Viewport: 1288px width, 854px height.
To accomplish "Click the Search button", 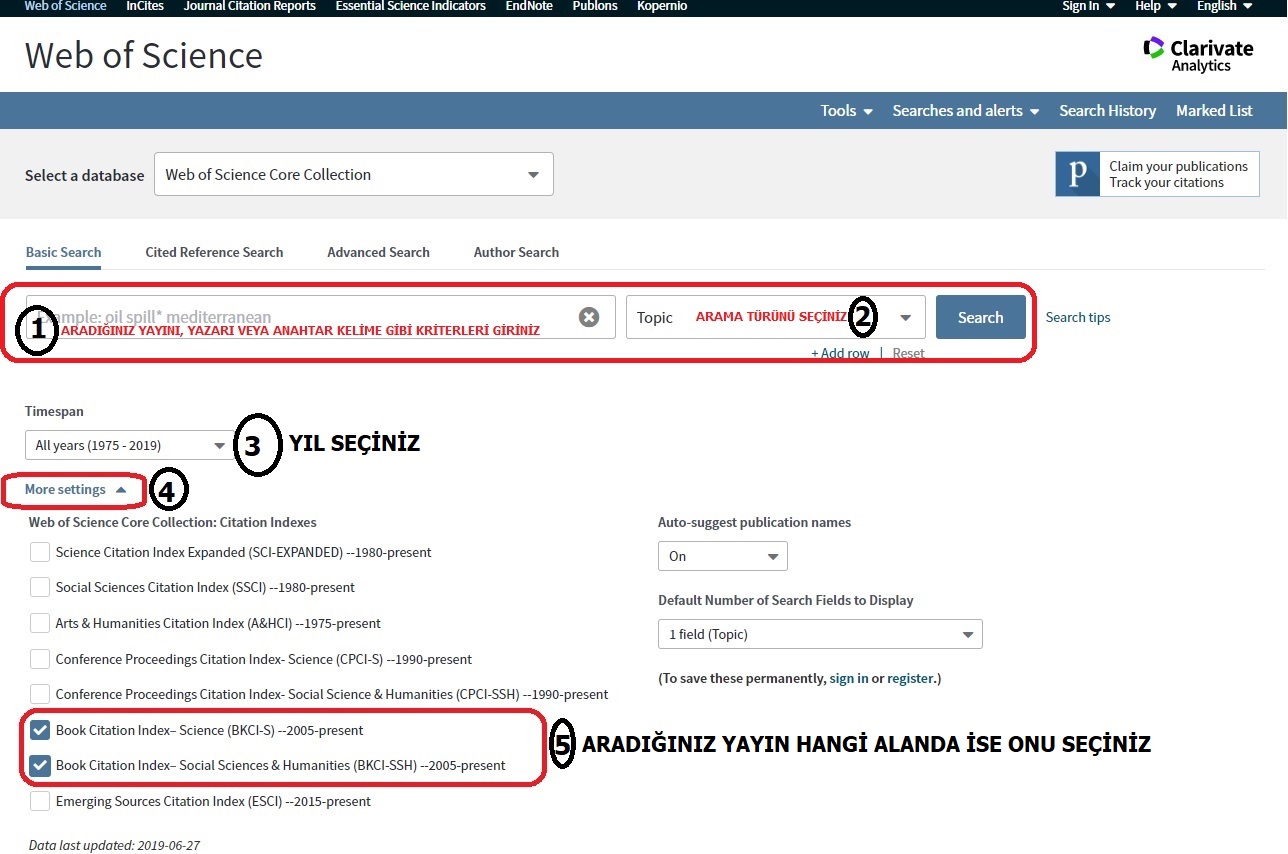I will 980,316.
